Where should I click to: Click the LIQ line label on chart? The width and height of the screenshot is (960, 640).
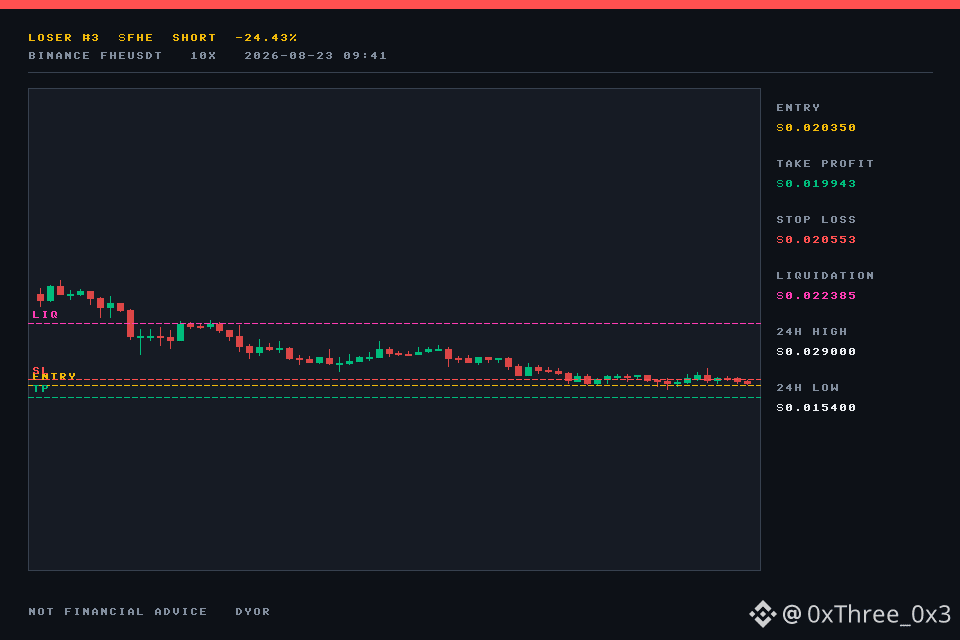45,314
